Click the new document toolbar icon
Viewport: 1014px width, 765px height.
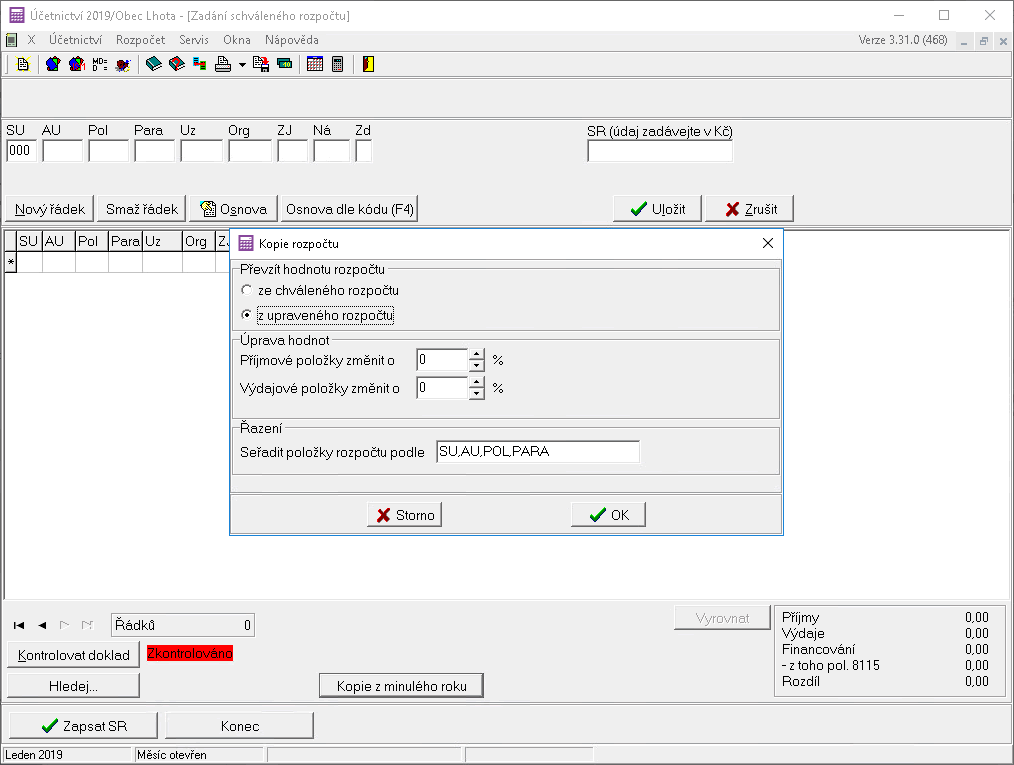tap(23, 64)
